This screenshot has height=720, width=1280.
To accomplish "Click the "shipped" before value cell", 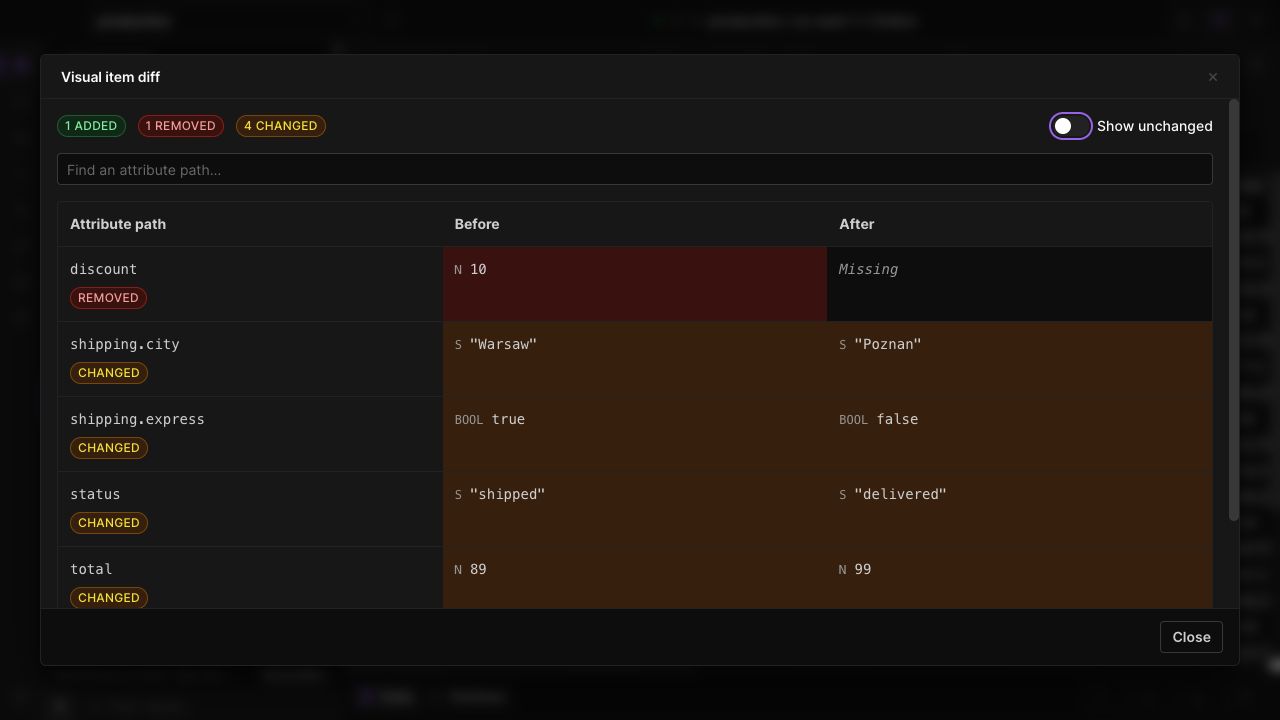I will [x=635, y=509].
